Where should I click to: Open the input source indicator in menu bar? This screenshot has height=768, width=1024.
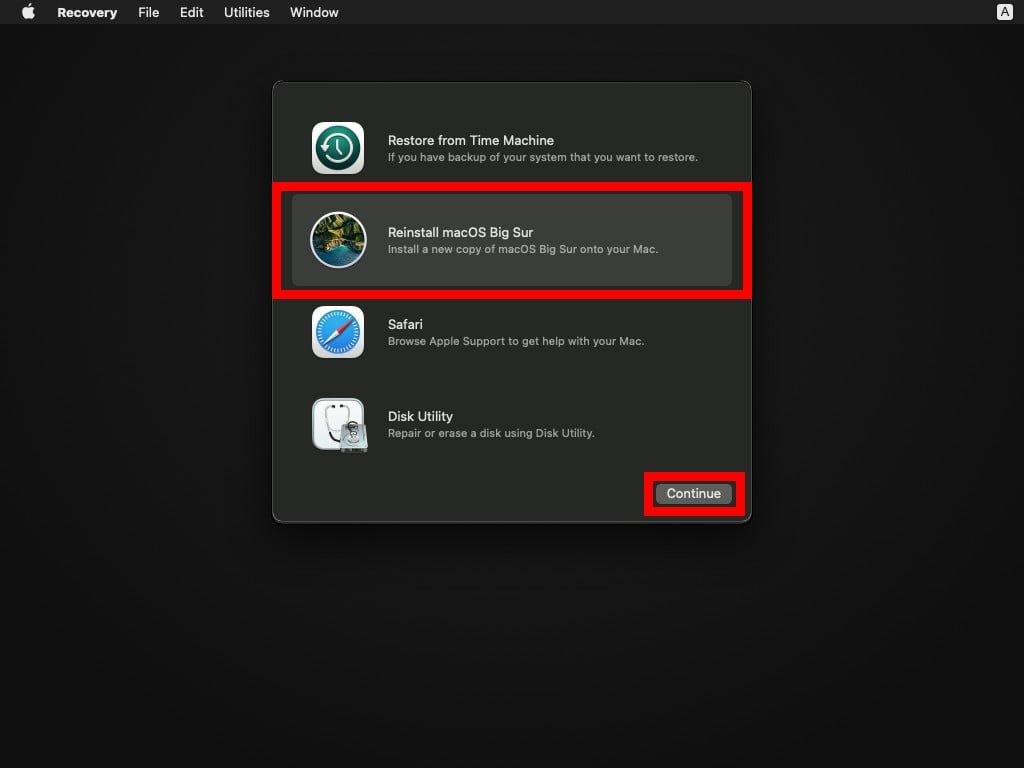pyautogui.click(x=1004, y=12)
